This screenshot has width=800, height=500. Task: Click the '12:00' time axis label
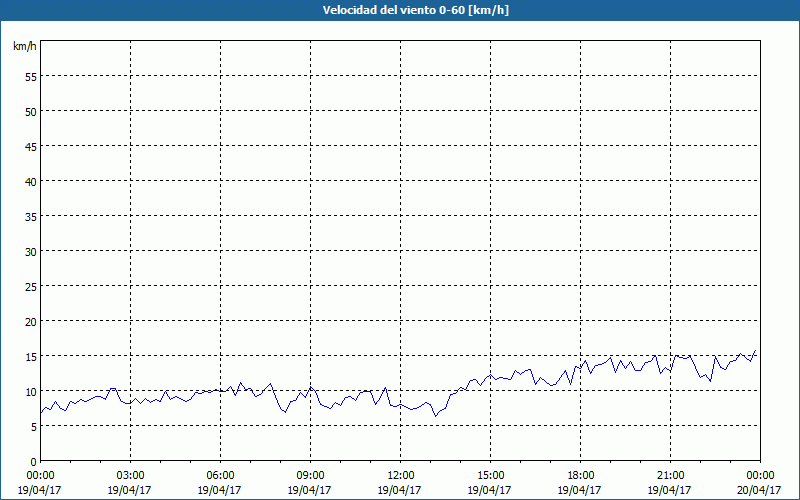(x=401, y=476)
